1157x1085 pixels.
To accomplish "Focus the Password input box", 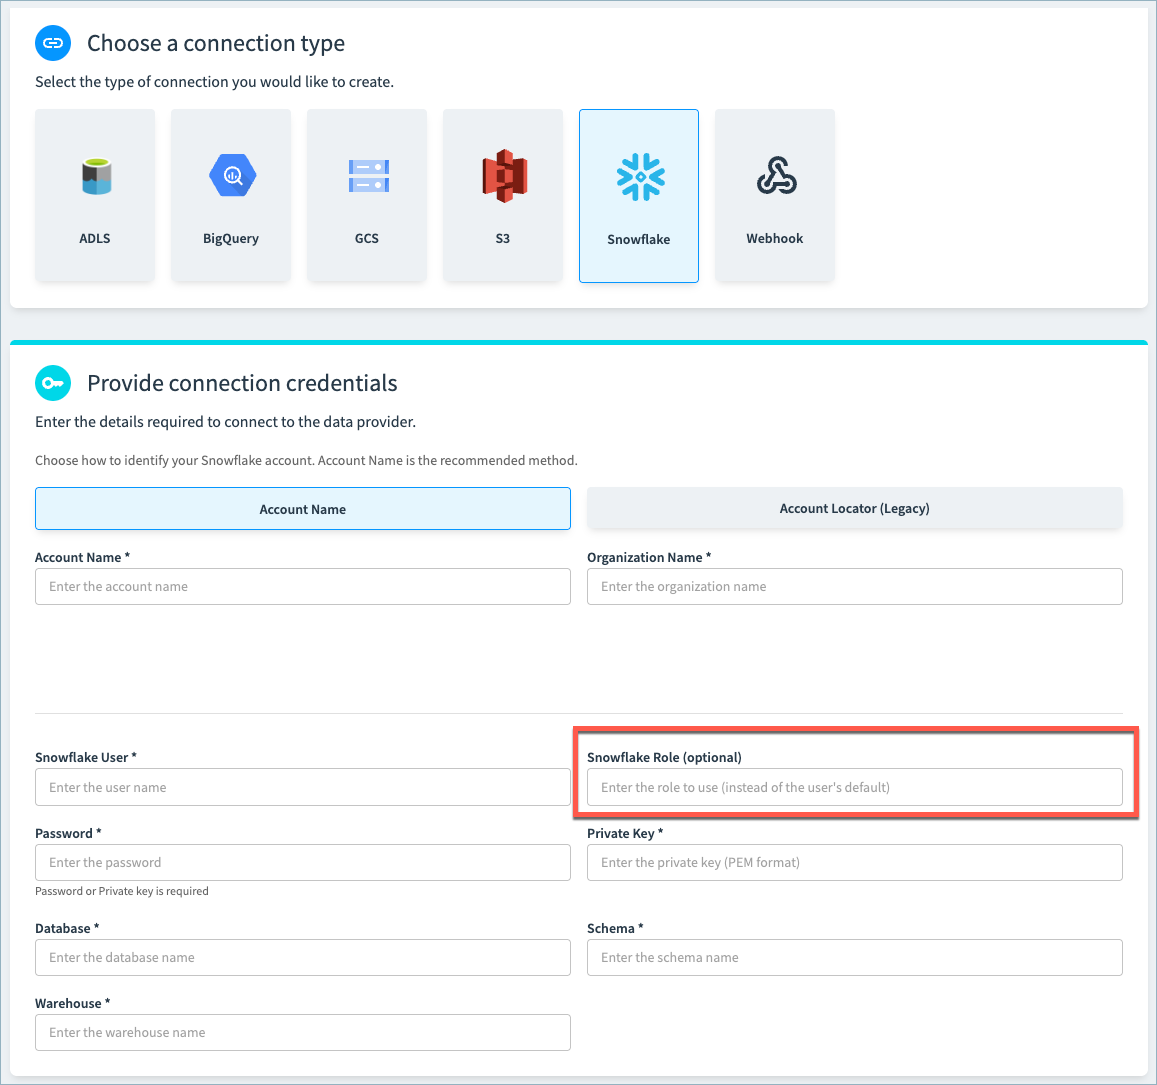I will [x=303, y=862].
